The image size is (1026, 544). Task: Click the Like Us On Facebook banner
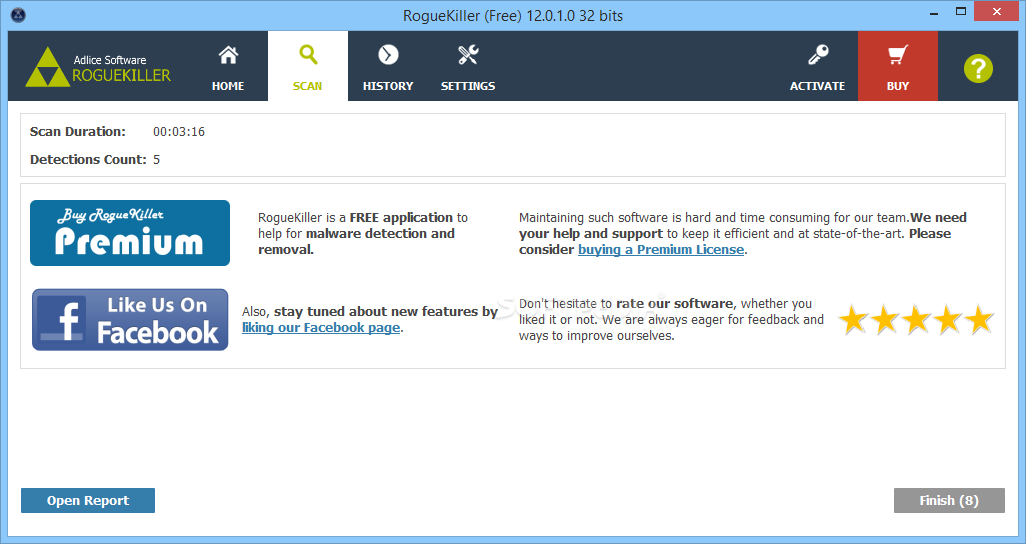(130, 319)
